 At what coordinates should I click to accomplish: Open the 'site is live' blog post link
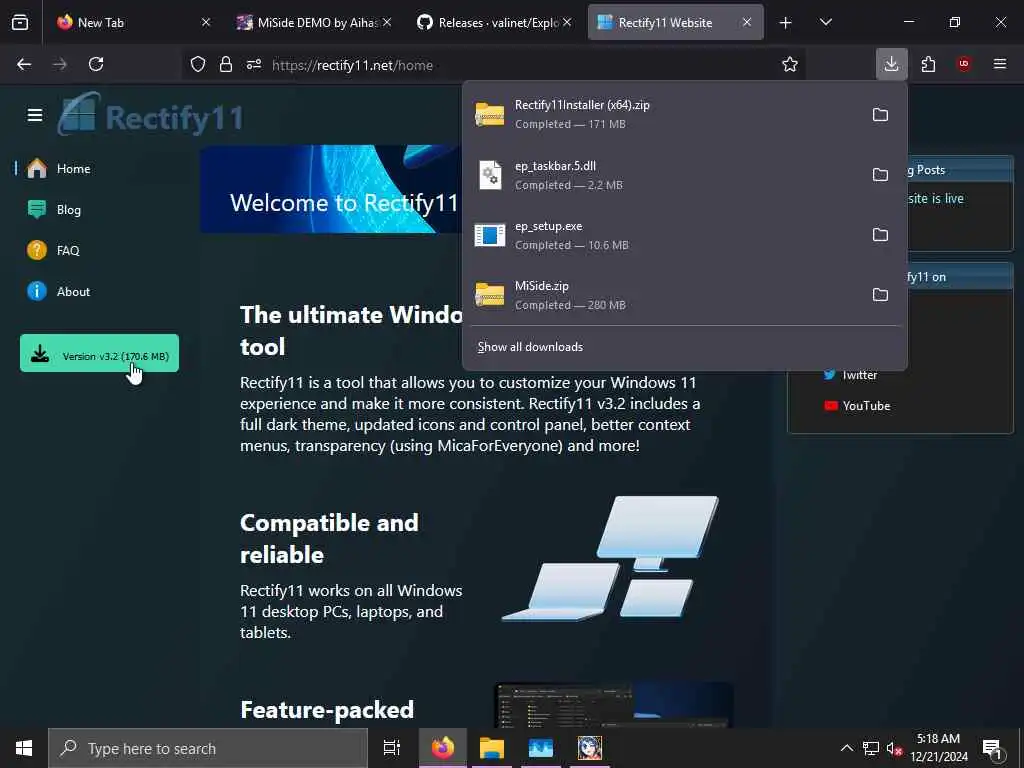click(x=936, y=199)
